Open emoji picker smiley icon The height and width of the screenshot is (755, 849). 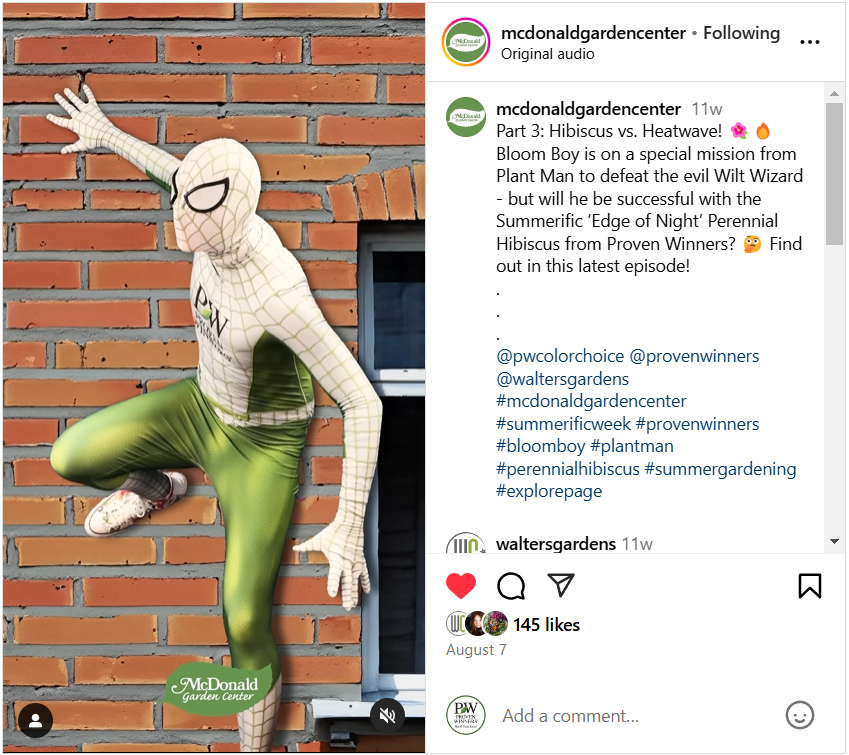point(800,715)
